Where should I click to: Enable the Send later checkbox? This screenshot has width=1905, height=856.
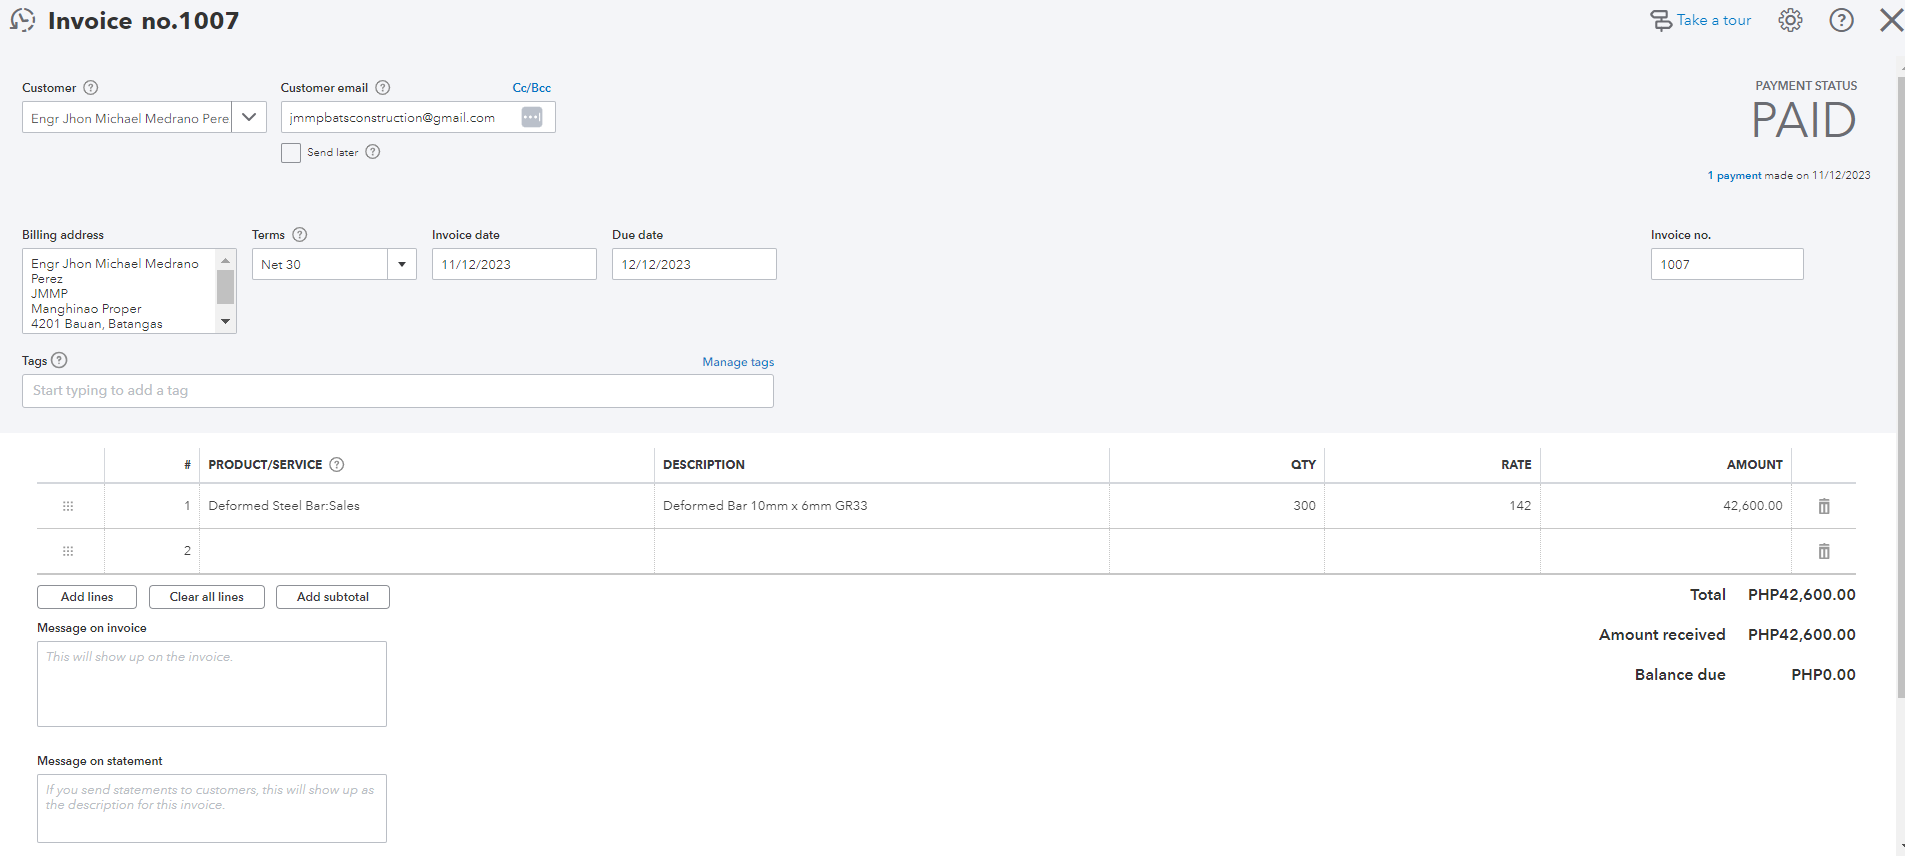(291, 153)
